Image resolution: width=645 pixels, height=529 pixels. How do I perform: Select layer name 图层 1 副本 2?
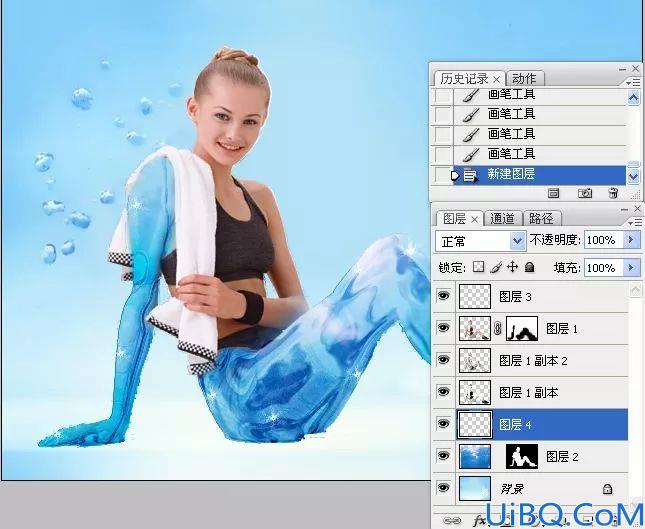(533, 361)
